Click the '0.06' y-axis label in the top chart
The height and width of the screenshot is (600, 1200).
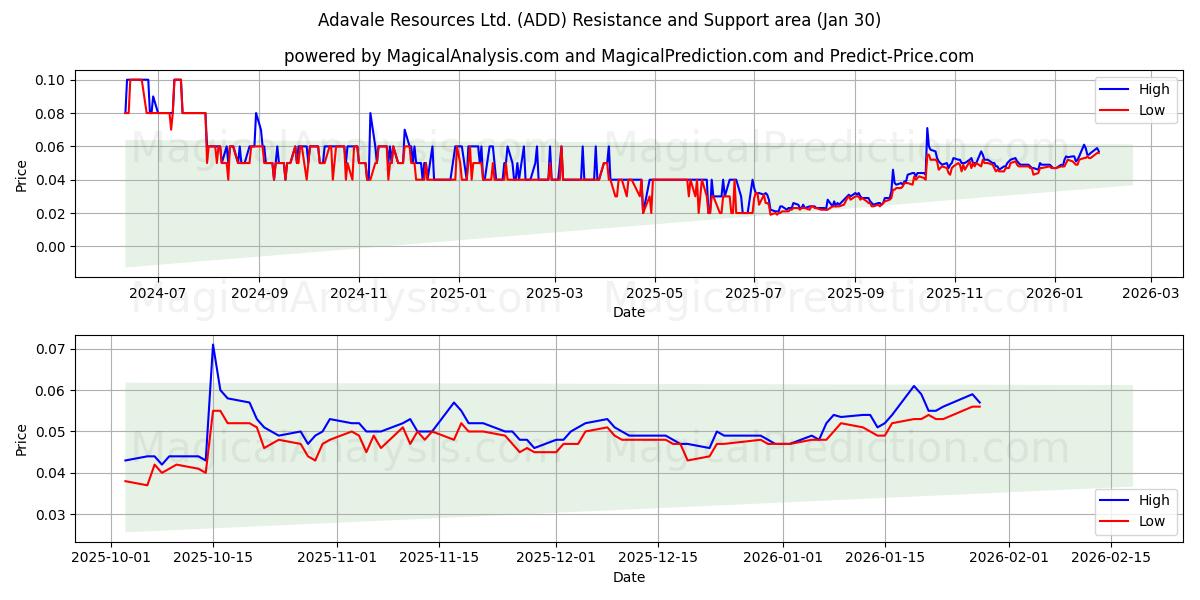point(51,147)
